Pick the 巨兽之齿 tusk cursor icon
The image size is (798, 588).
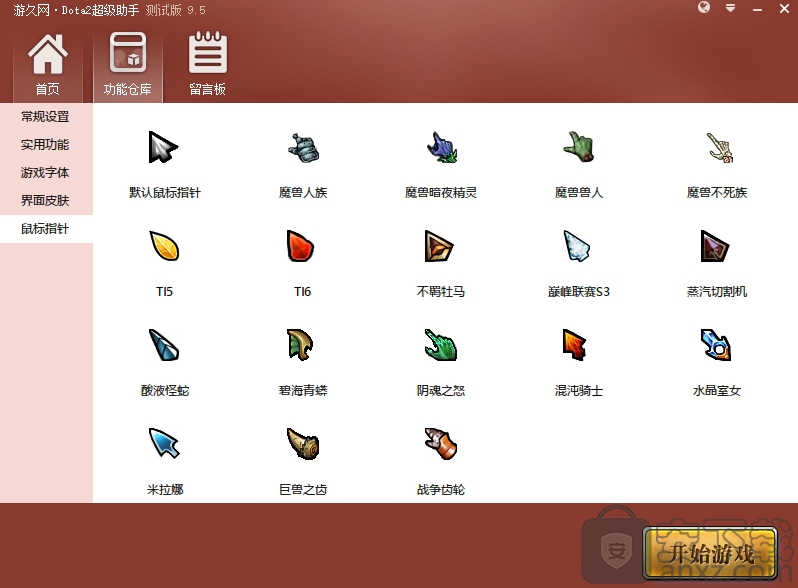[x=303, y=443]
